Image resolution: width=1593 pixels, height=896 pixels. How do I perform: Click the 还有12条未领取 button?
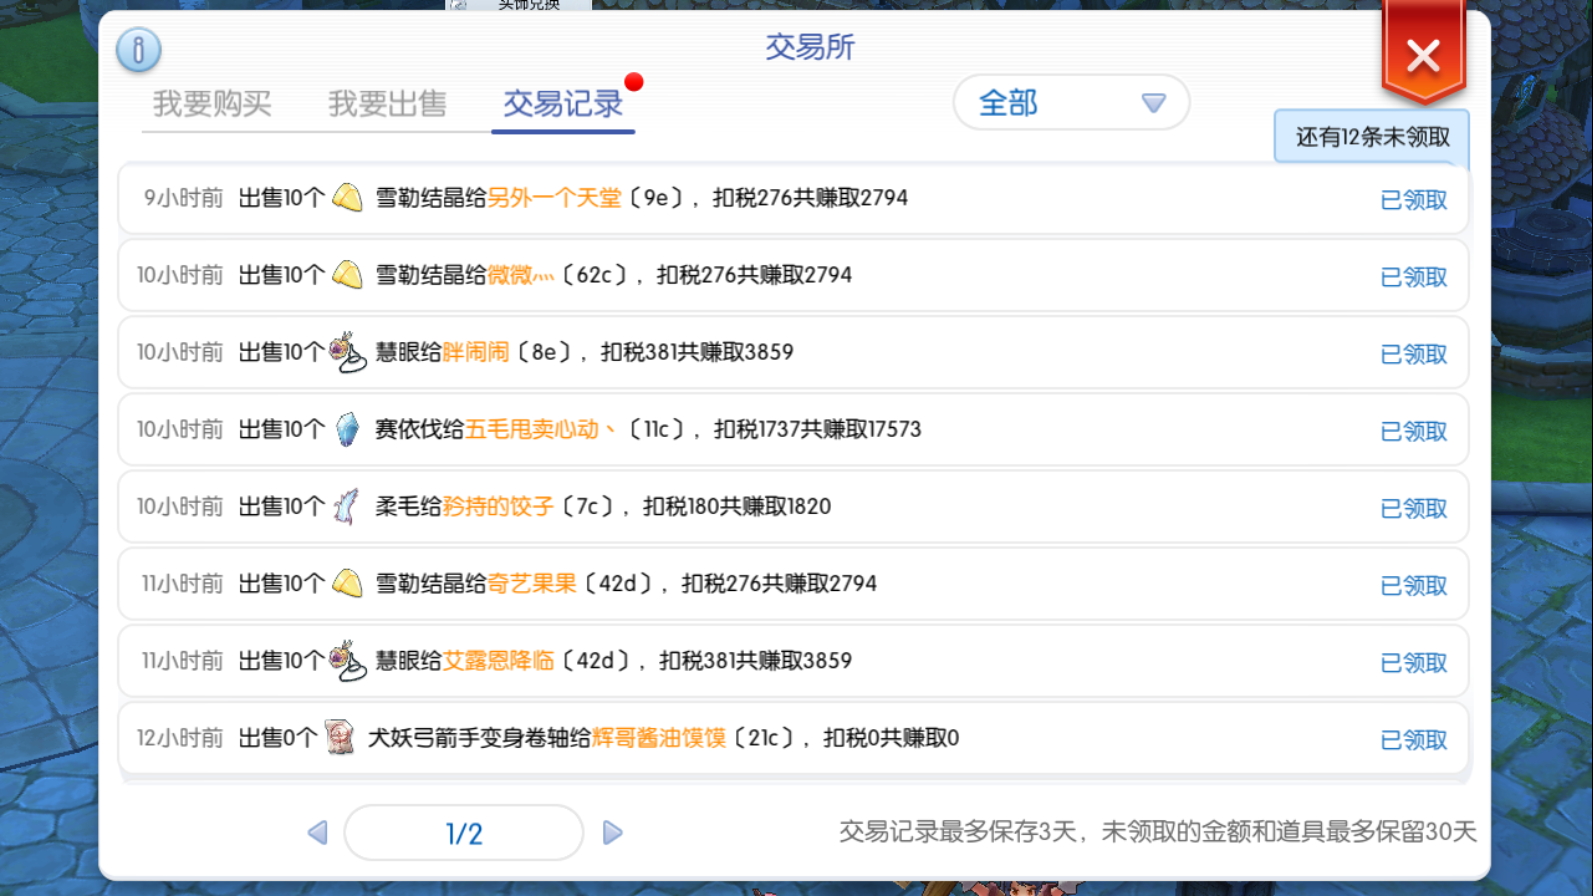pyautogui.click(x=1371, y=137)
